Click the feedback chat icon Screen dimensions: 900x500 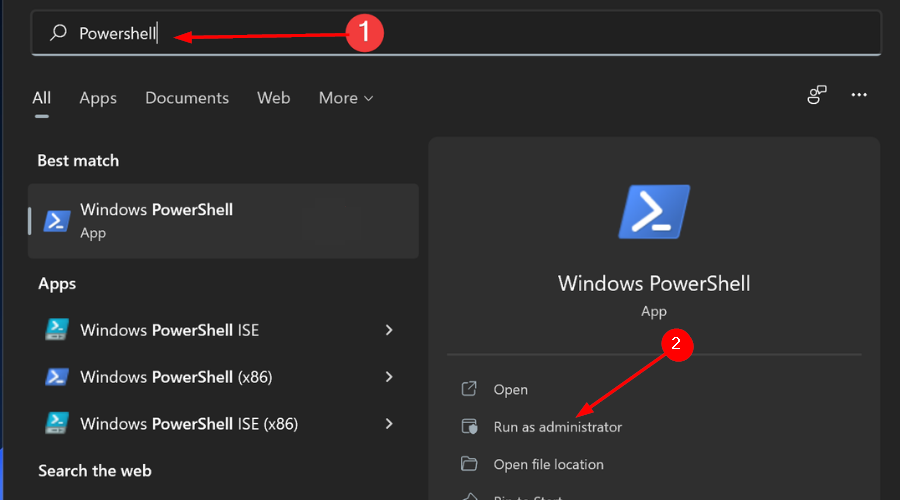pyautogui.click(x=816, y=95)
